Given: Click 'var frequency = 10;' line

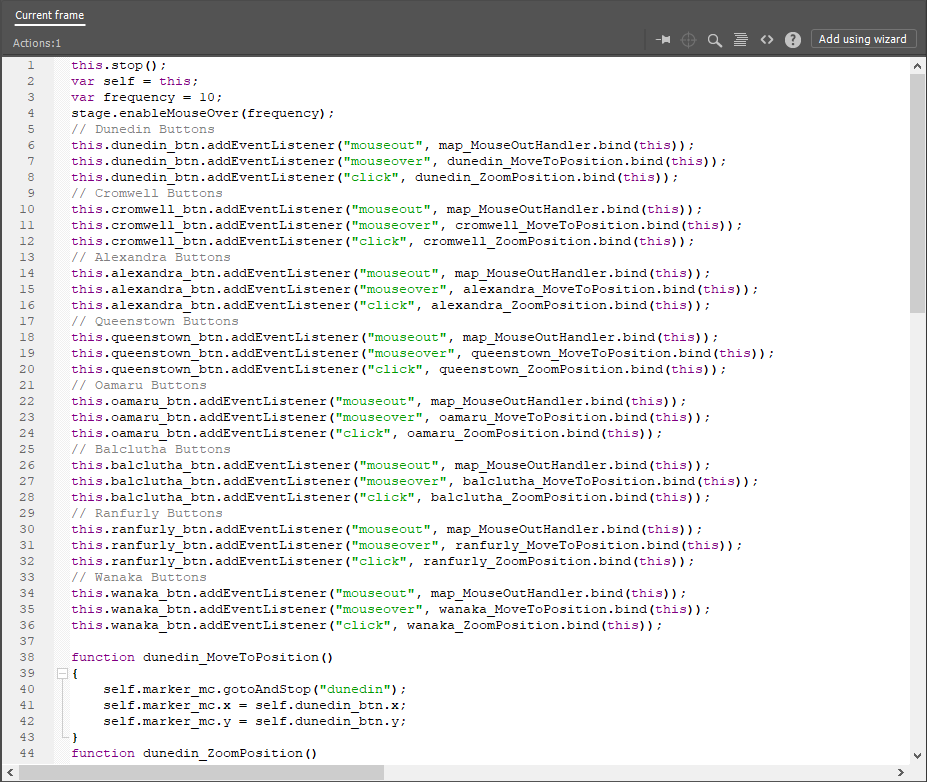Looking at the screenshot, I should [147, 98].
